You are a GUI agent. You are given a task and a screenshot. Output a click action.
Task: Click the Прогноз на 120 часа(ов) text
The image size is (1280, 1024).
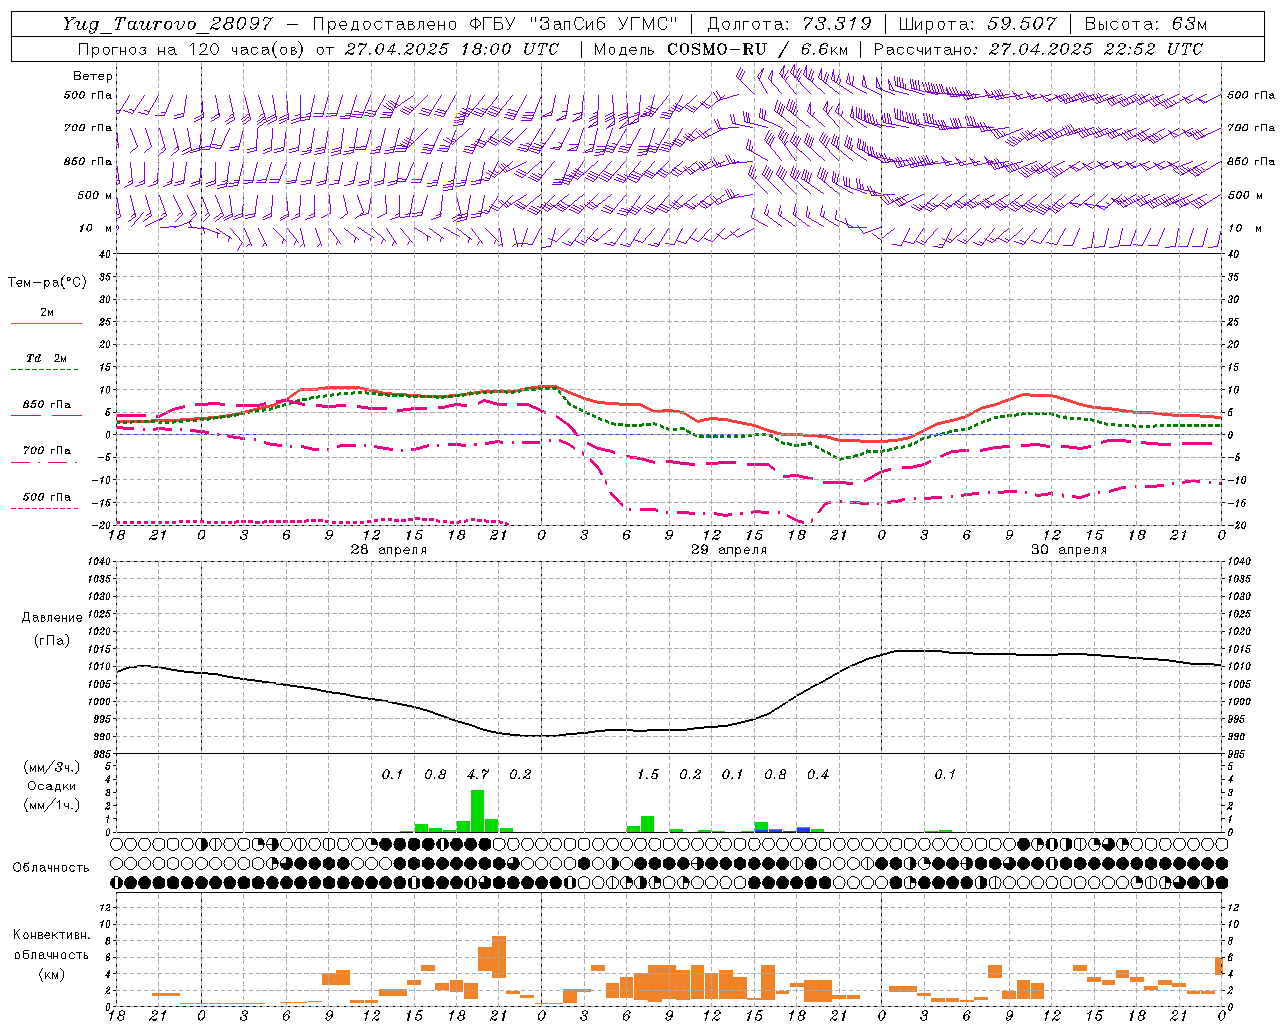coord(193,49)
